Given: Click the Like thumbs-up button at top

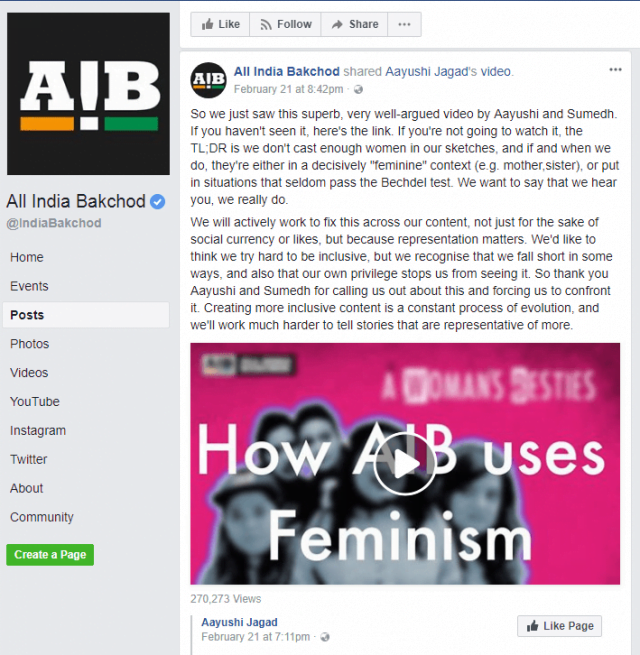Looking at the screenshot, I should pyautogui.click(x=220, y=24).
